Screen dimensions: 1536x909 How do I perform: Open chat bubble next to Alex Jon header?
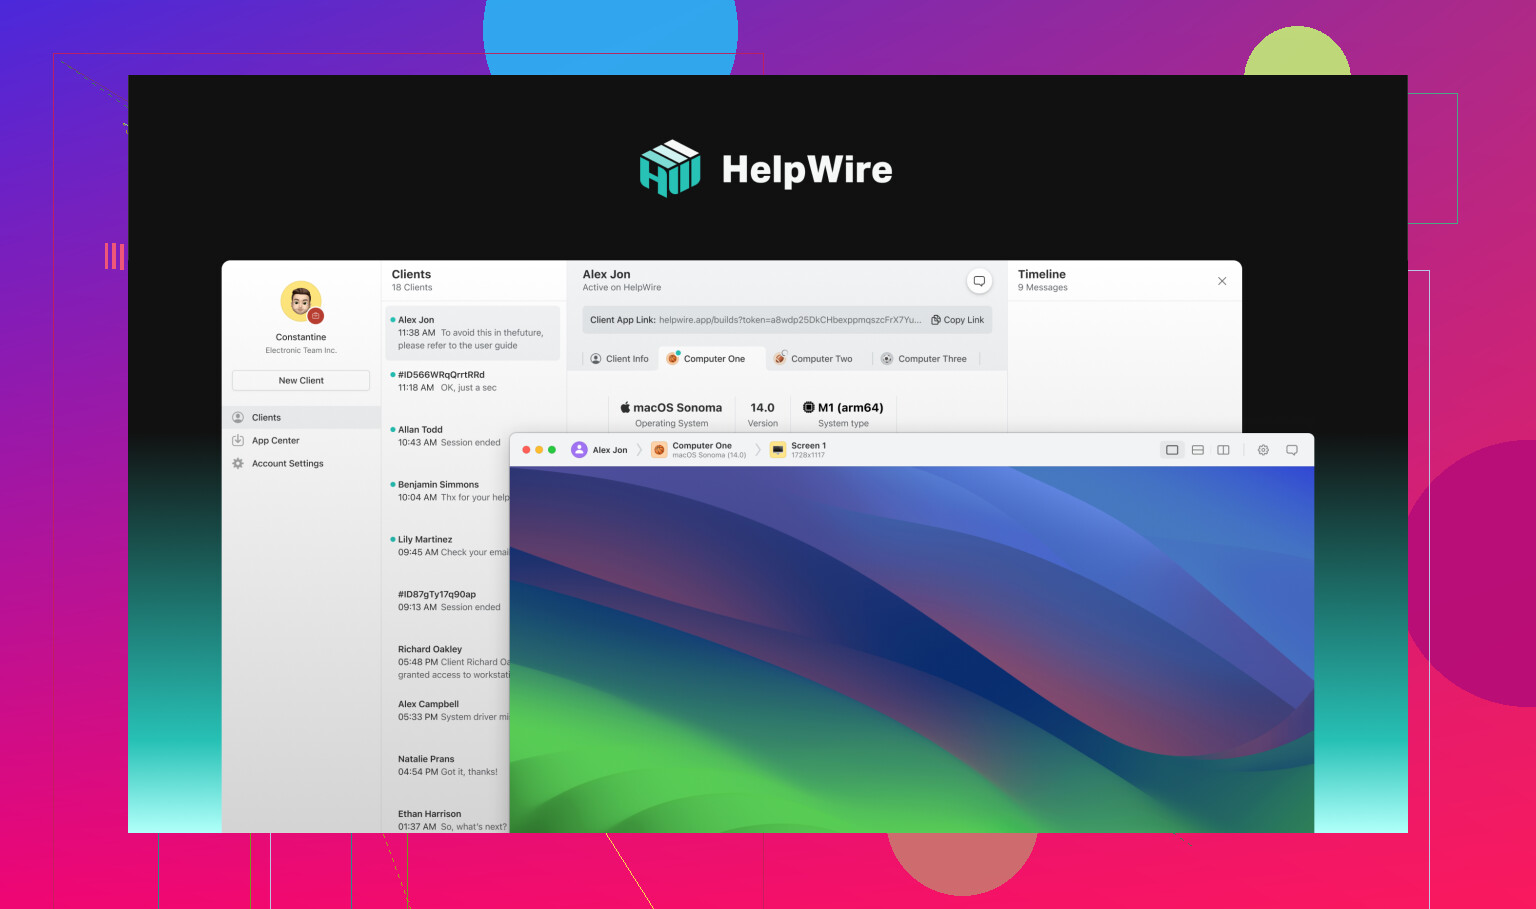coord(979,281)
